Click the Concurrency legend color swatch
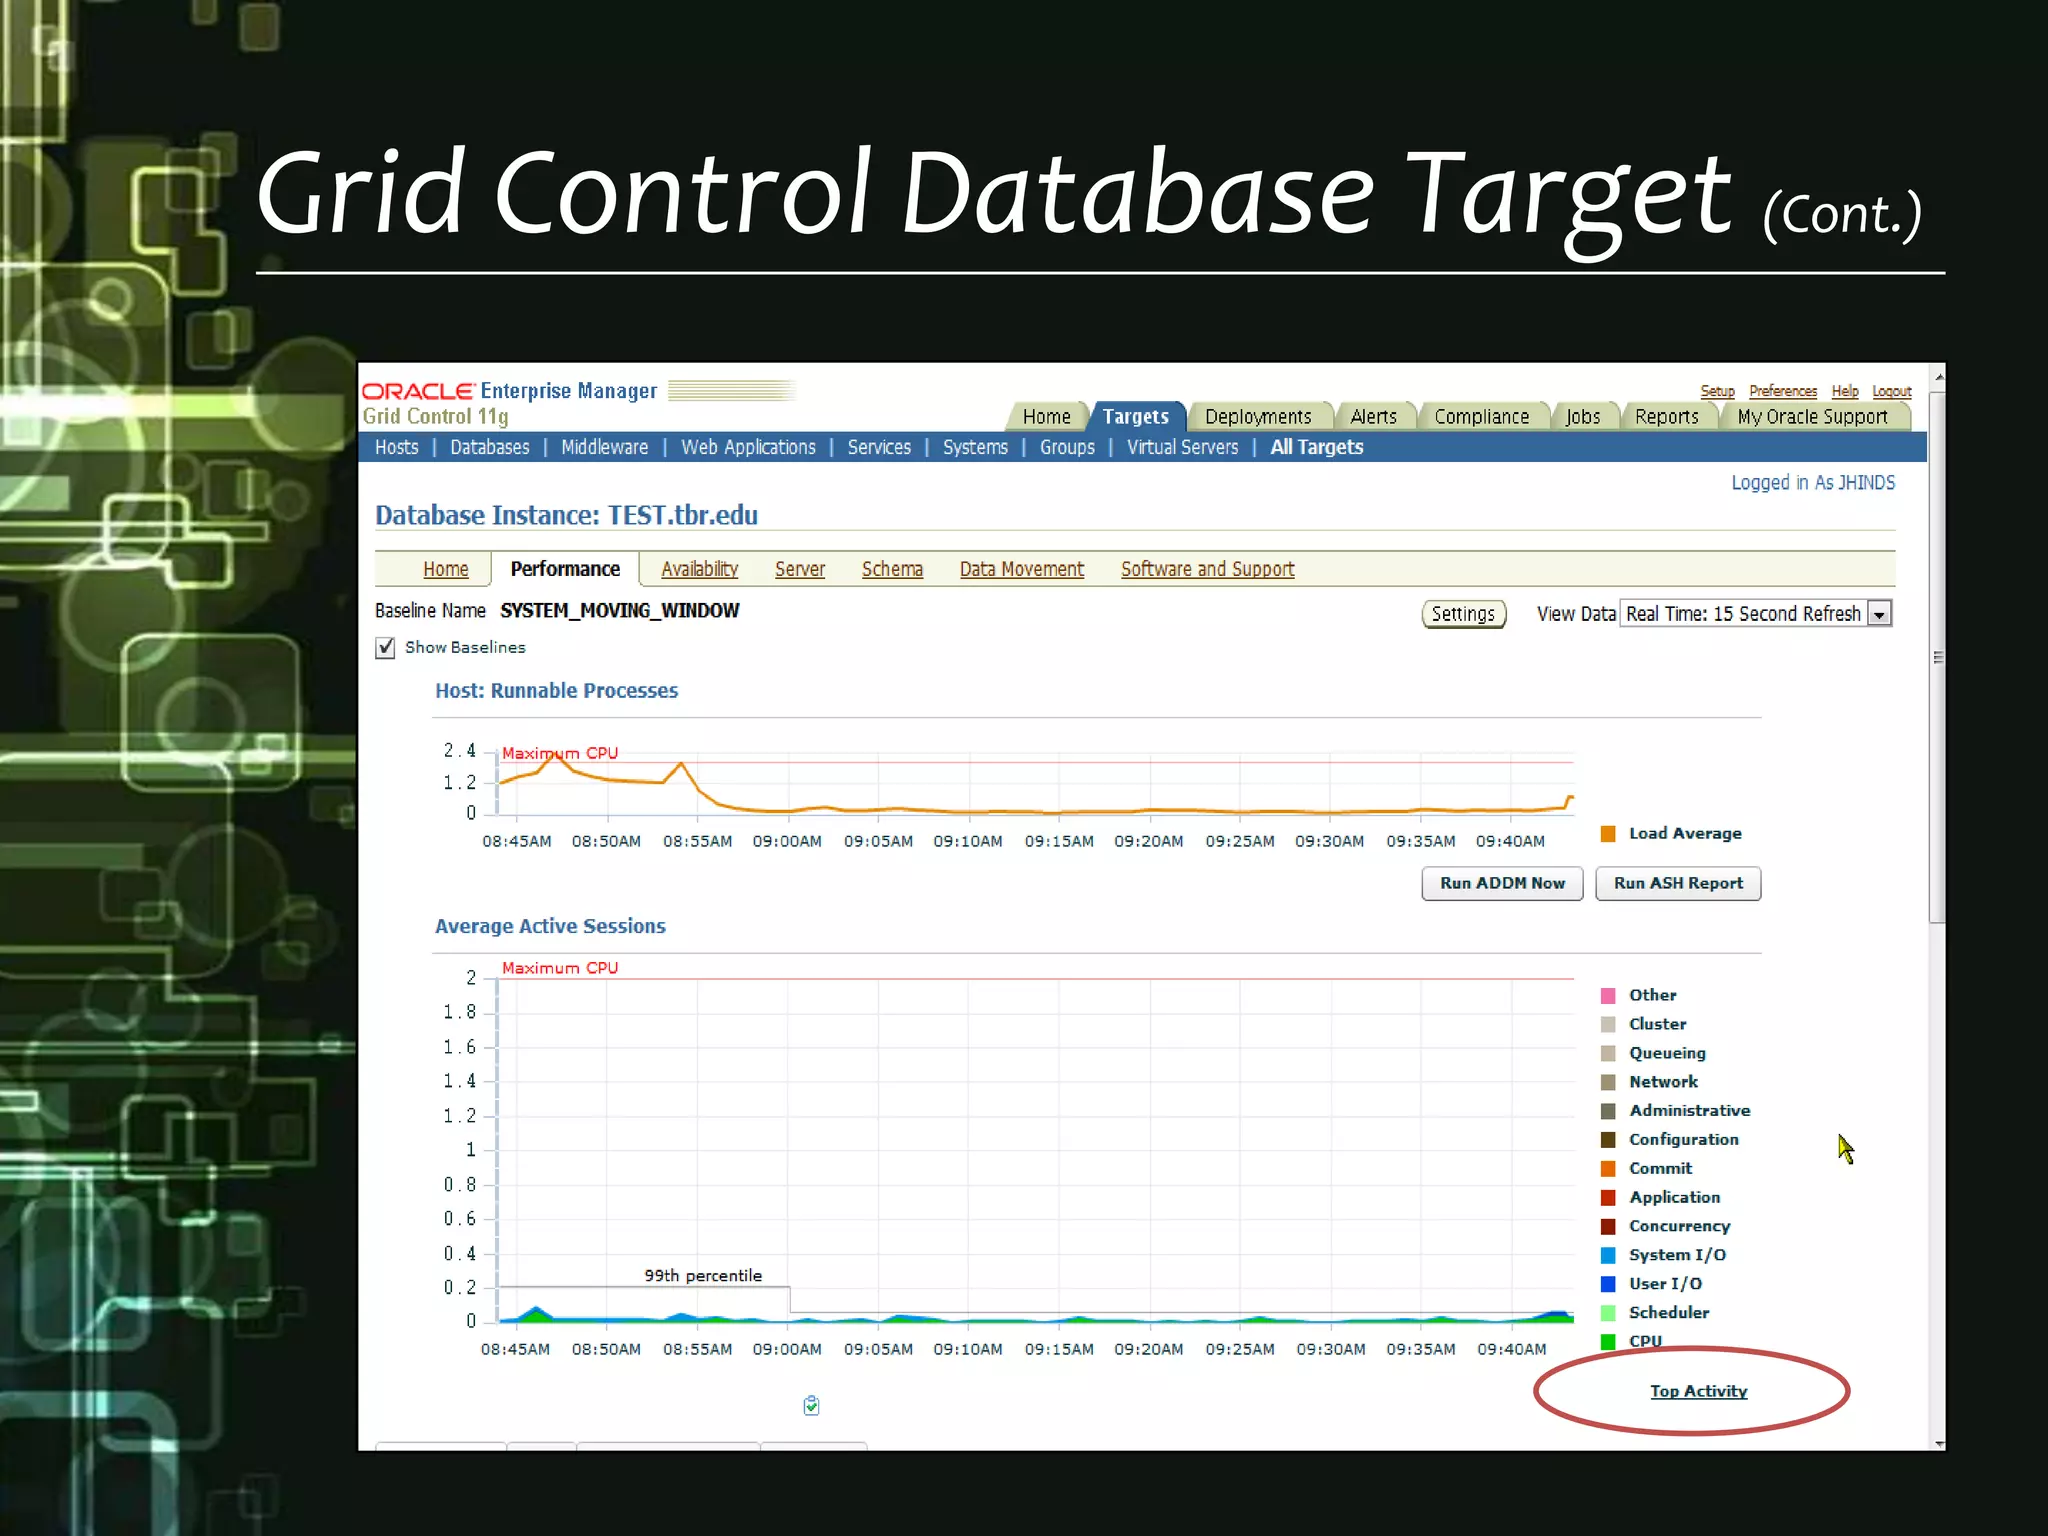This screenshot has height=1536, width=2048. (x=1608, y=1227)
